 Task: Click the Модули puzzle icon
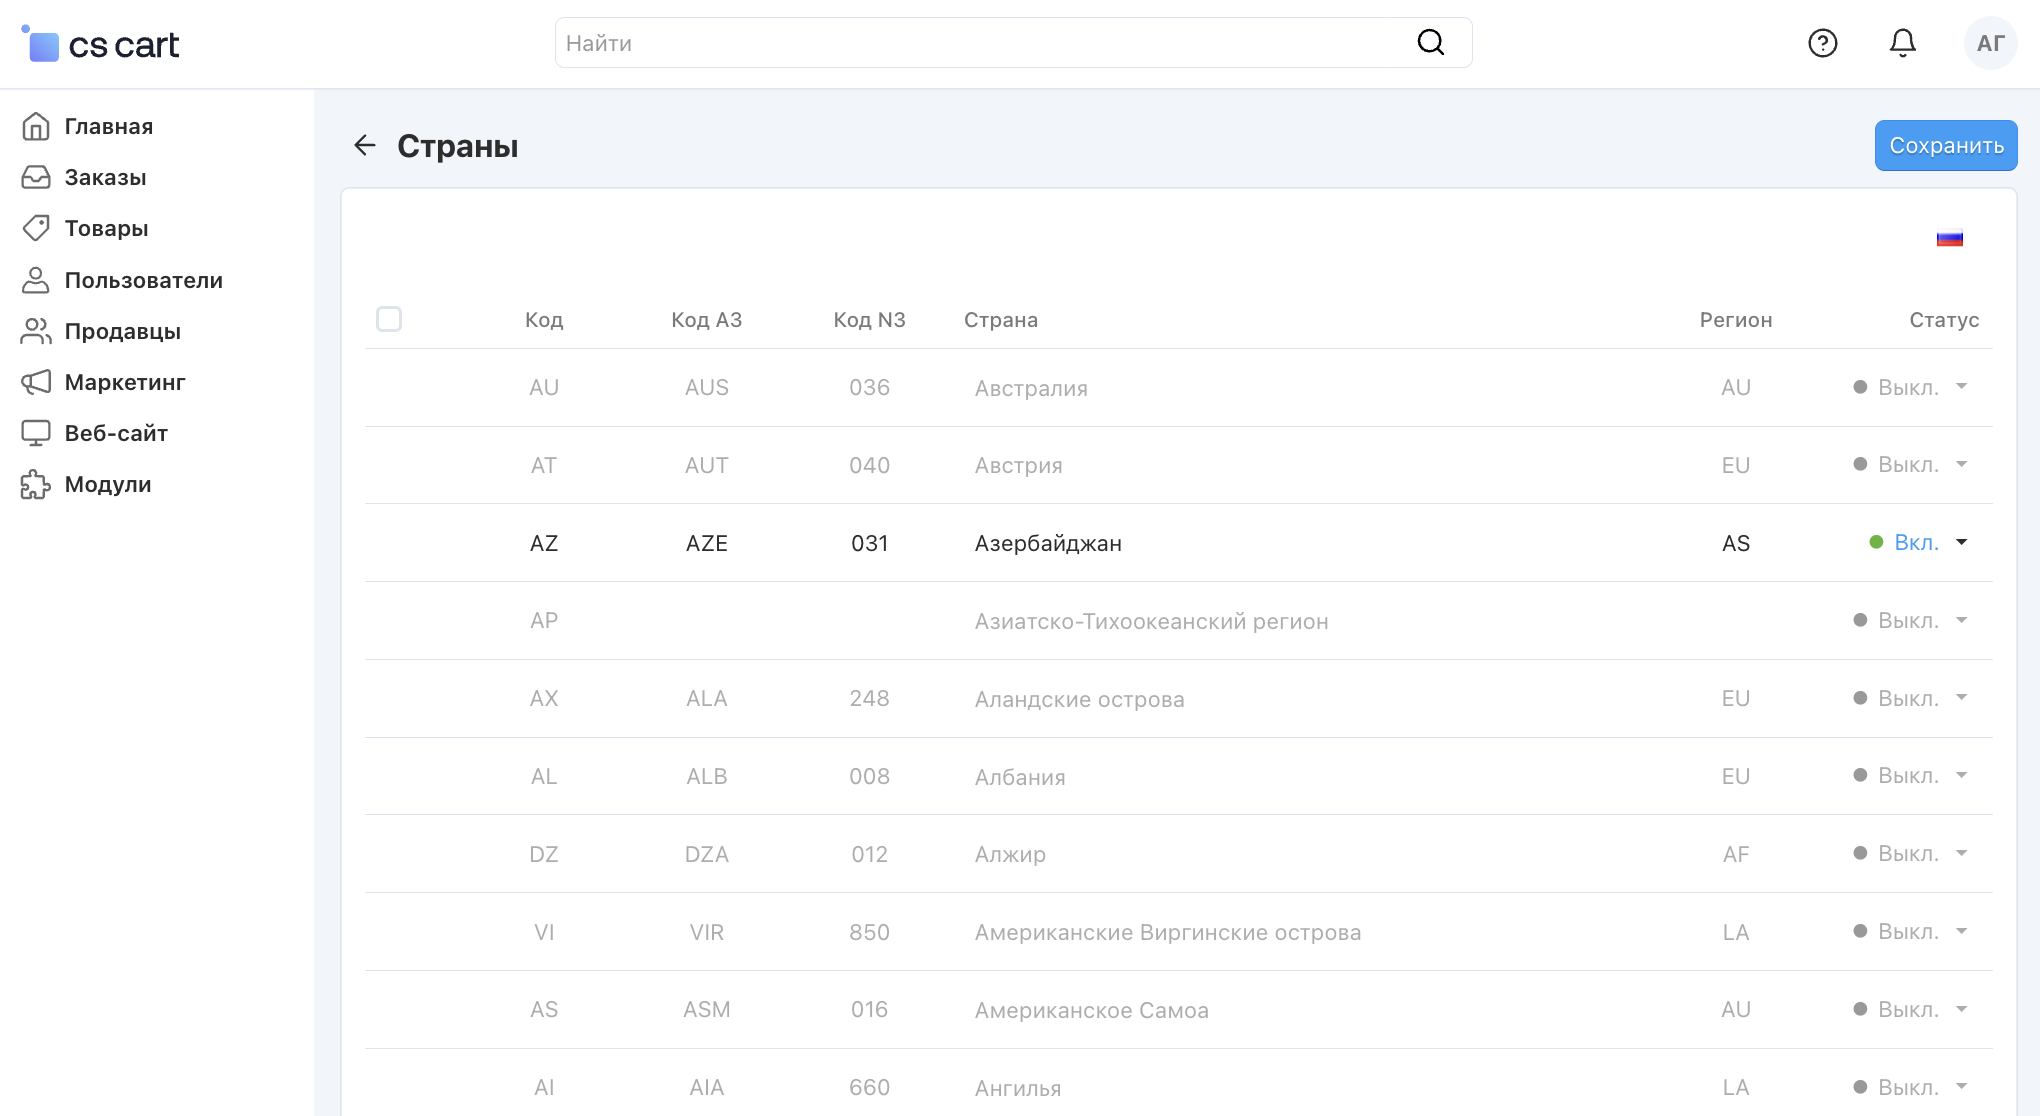coord(36,485)
